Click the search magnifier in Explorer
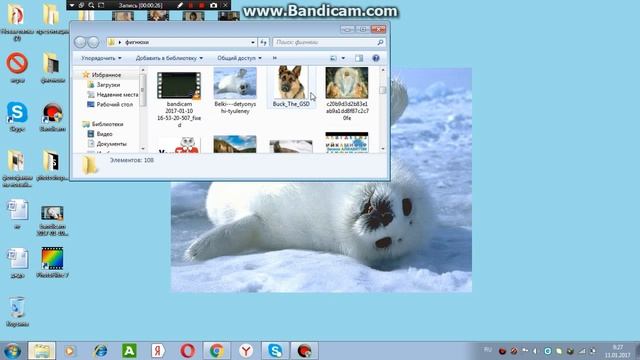The width and height of the screenshot is (640, 360). pyautogui.click(x=380, y=42)
